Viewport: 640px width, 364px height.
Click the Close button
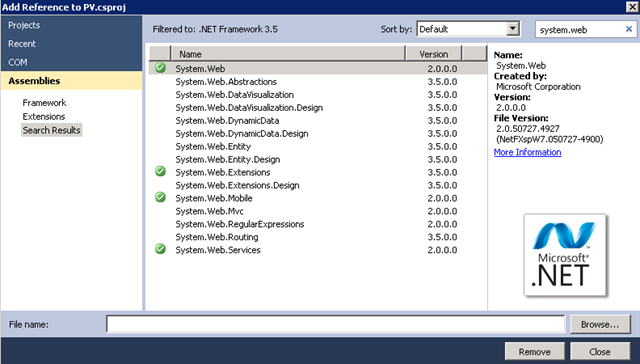tap(600, 351)
